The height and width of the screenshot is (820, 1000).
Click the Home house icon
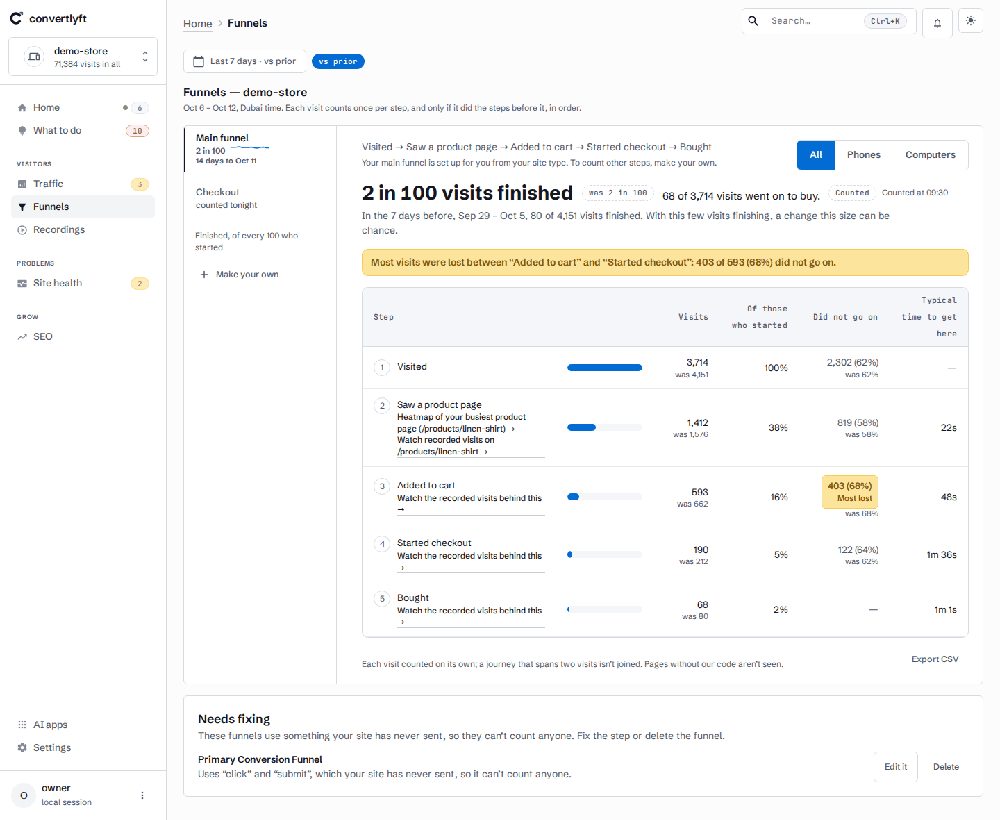pos(22,108)
